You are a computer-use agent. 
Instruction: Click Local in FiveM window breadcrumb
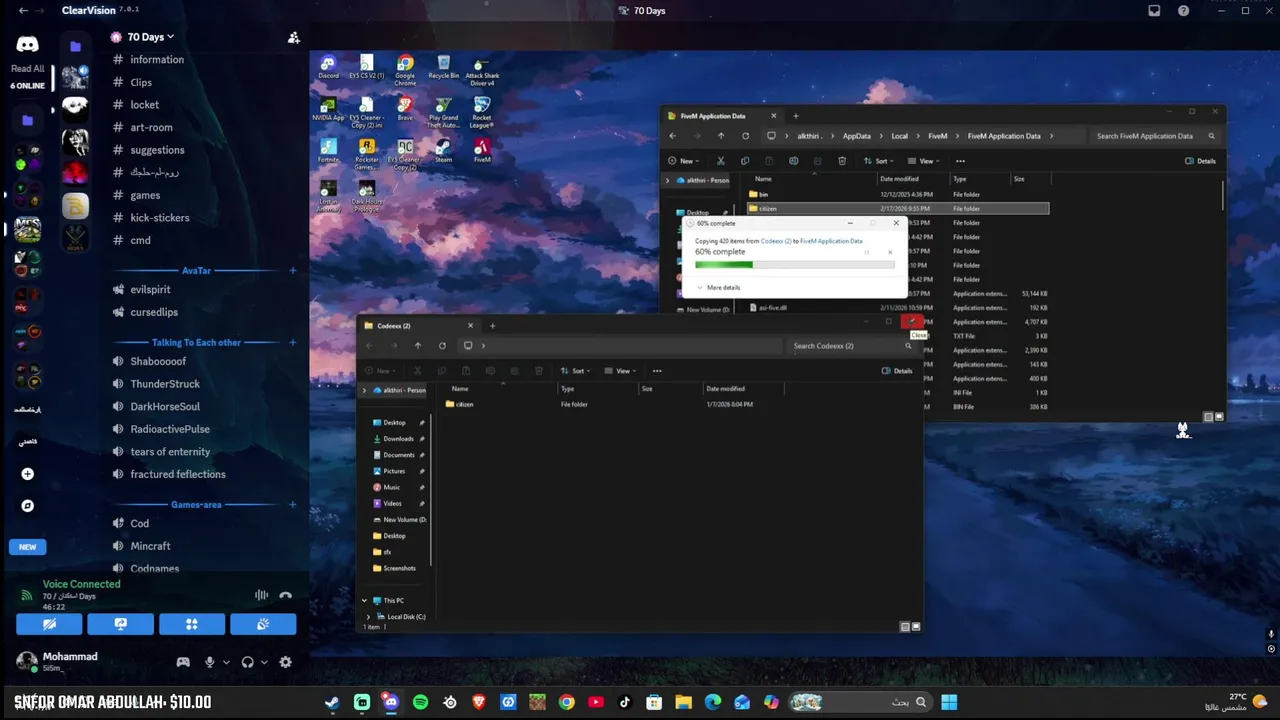pos(899,136)
